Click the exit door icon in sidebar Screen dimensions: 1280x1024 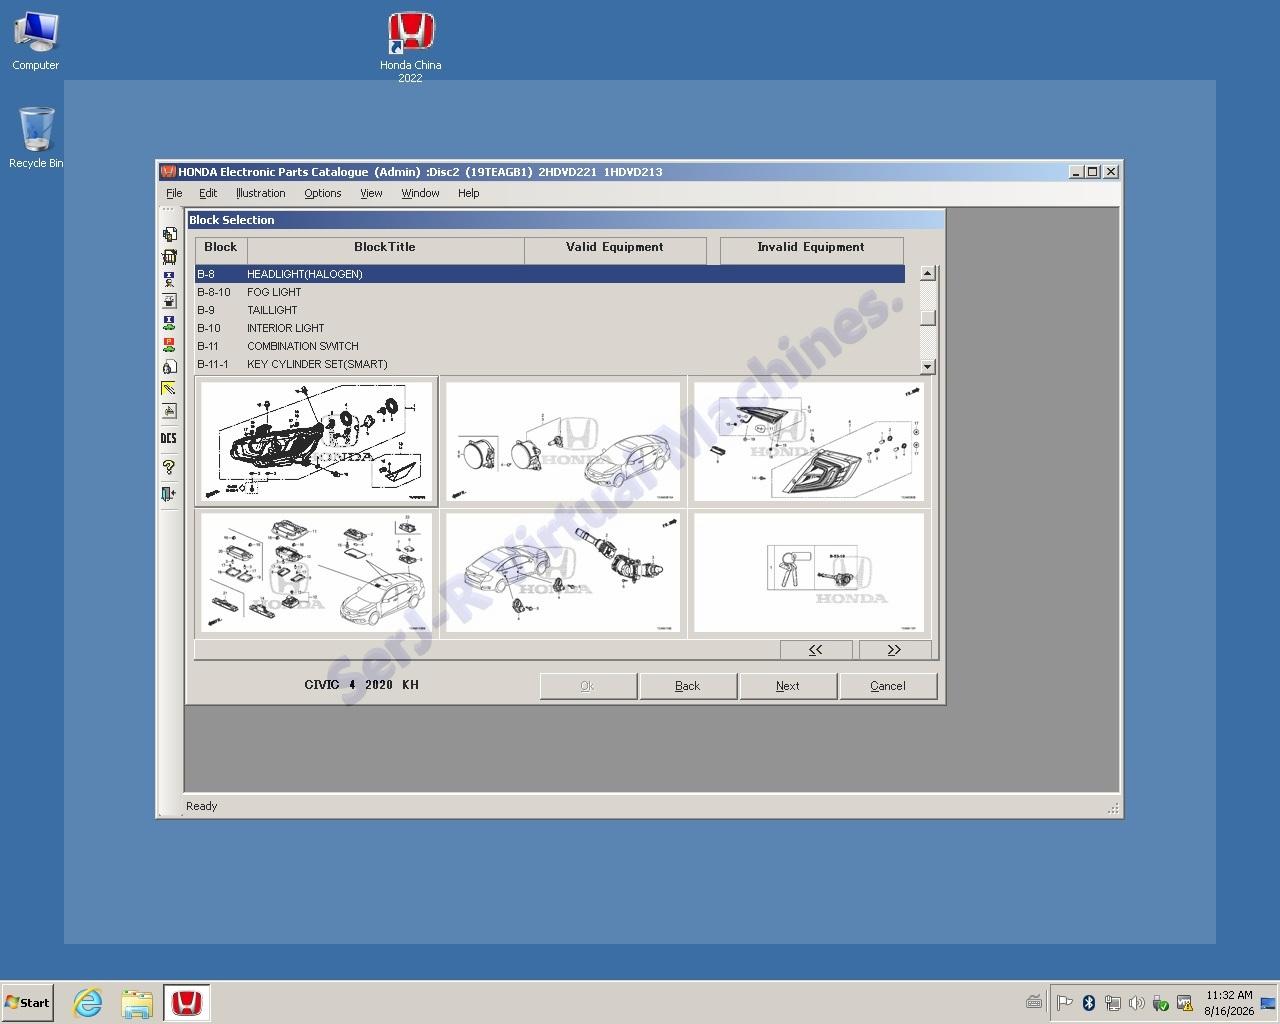(168, 493)
